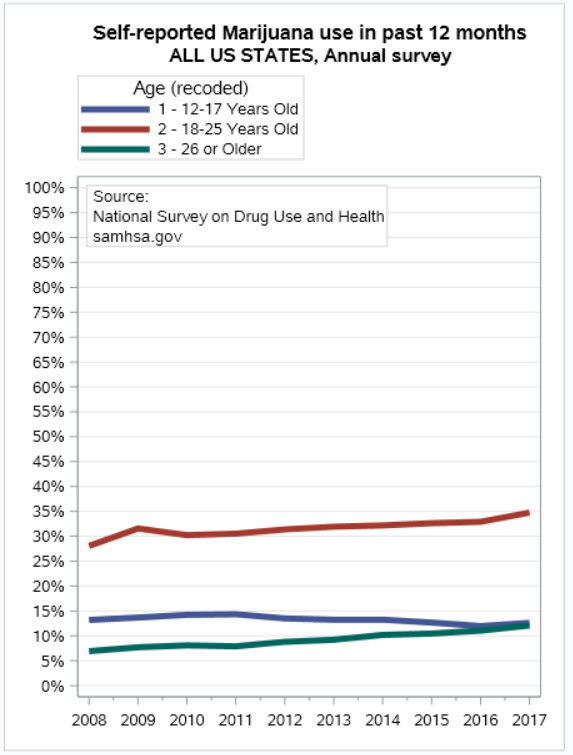Image resolution: width=573 pixels, height=755 pixels.
Task: Click the red line endpoint at 2017
Action: [x=528, y=513]
